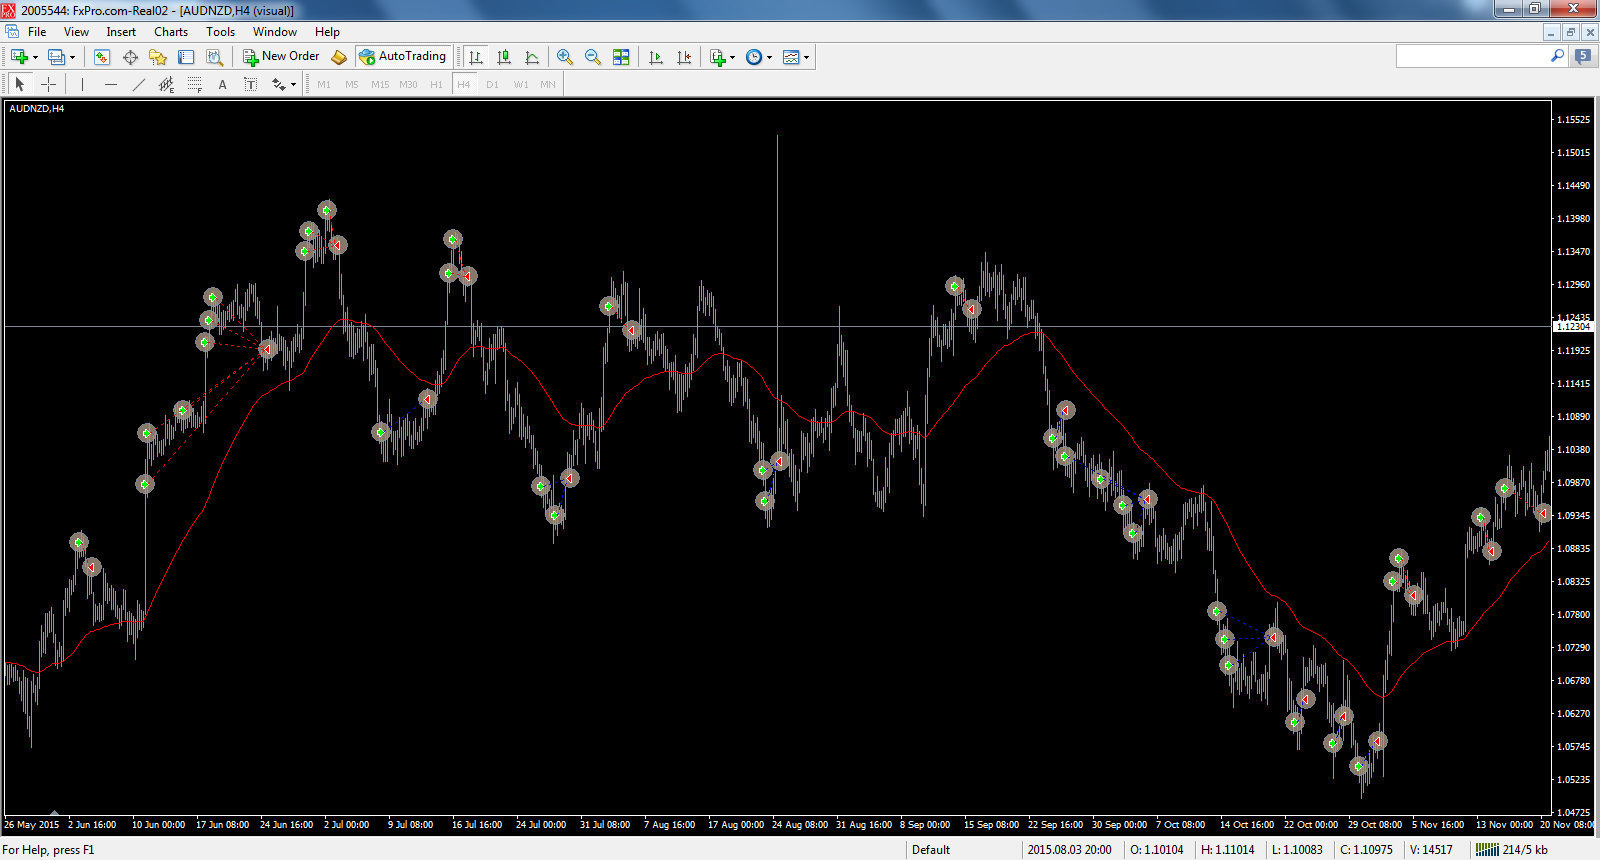1600x860 pixels.
Task: Select the Vertical Line drawing tool
Action: tap(82, 84)
